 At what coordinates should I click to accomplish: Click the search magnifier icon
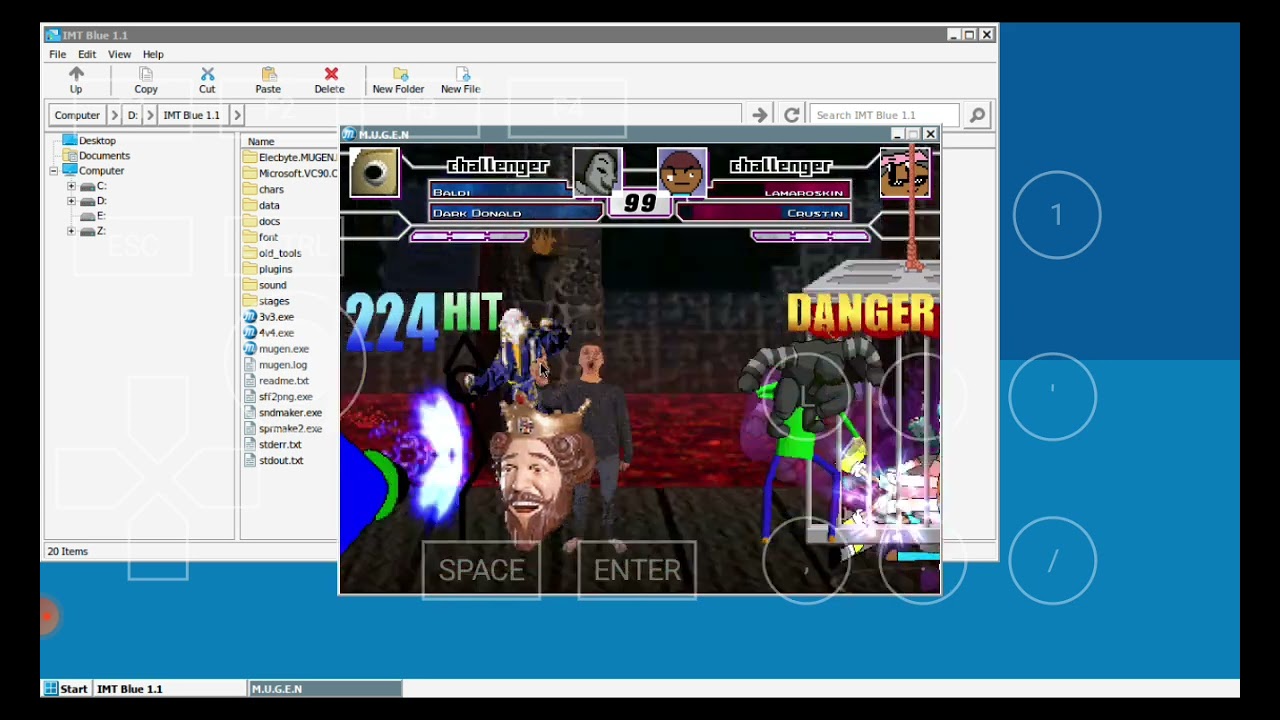[x=977, y=115]
